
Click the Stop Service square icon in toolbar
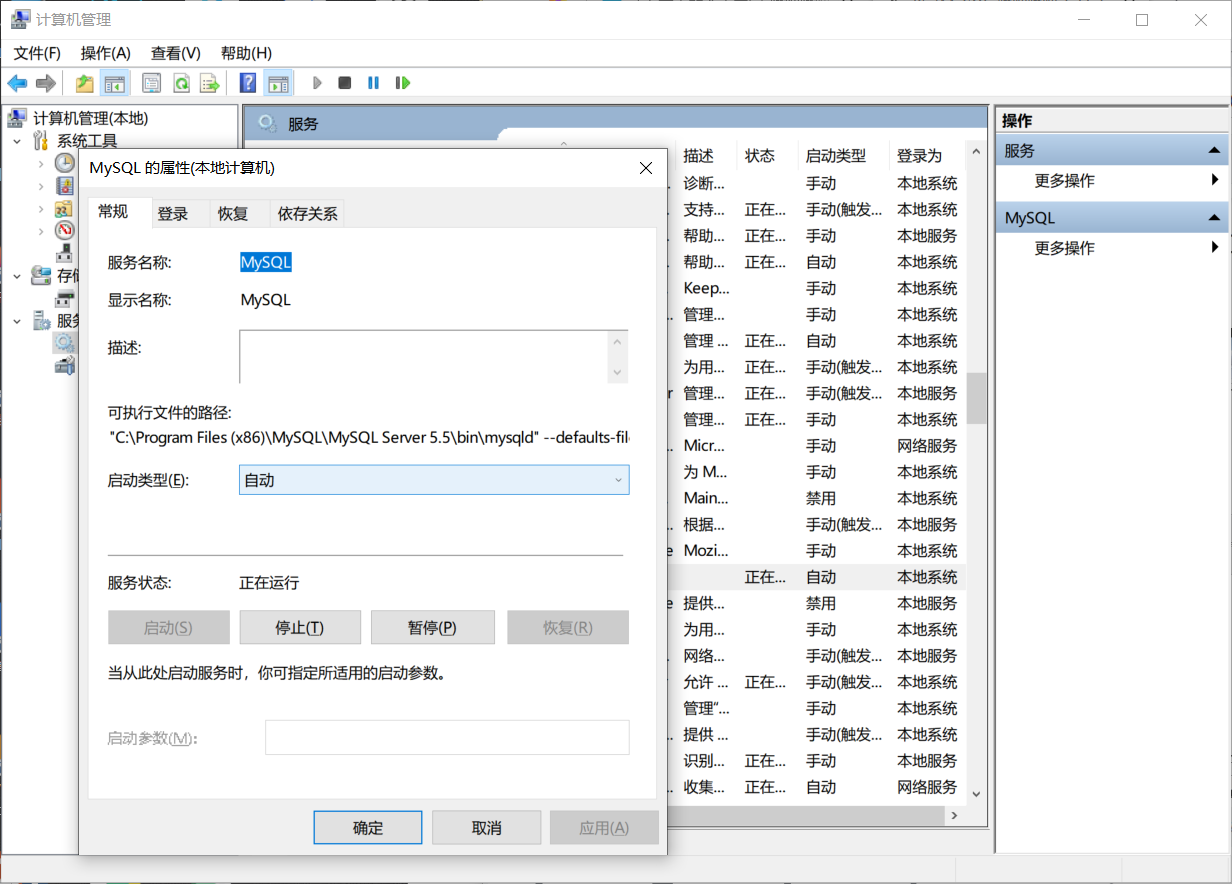345,83
